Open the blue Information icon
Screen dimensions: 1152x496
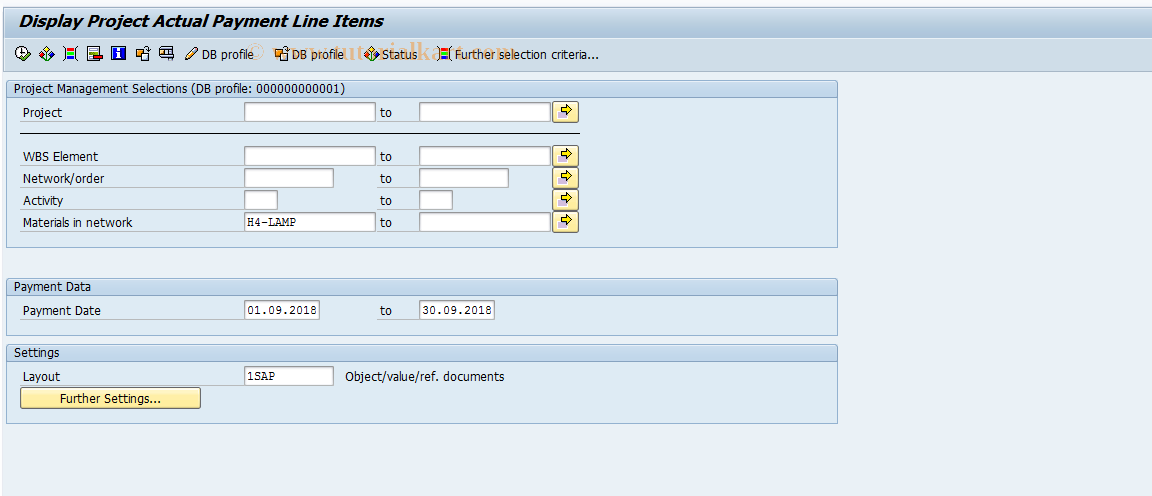(x=118, y=54)
